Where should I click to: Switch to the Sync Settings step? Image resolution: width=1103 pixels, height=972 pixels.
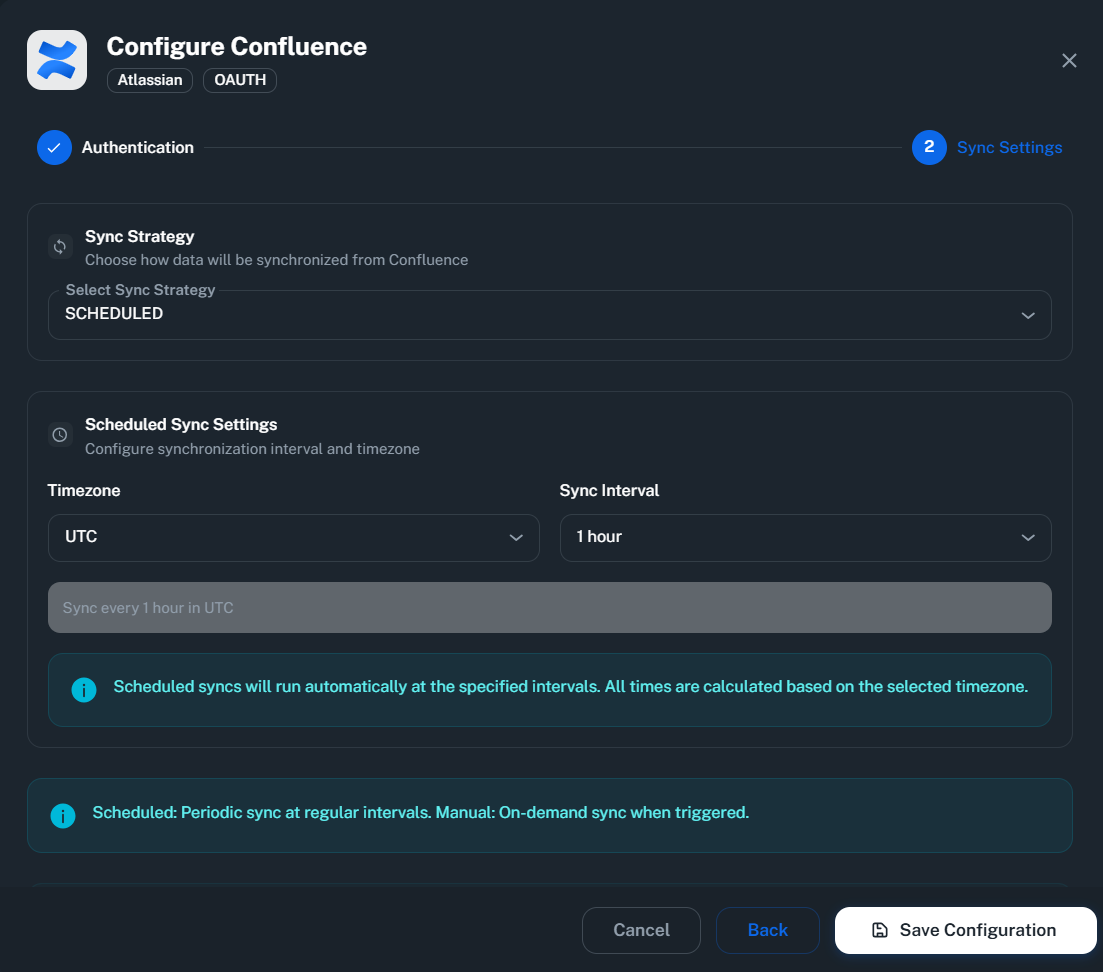click(1009, 147)
